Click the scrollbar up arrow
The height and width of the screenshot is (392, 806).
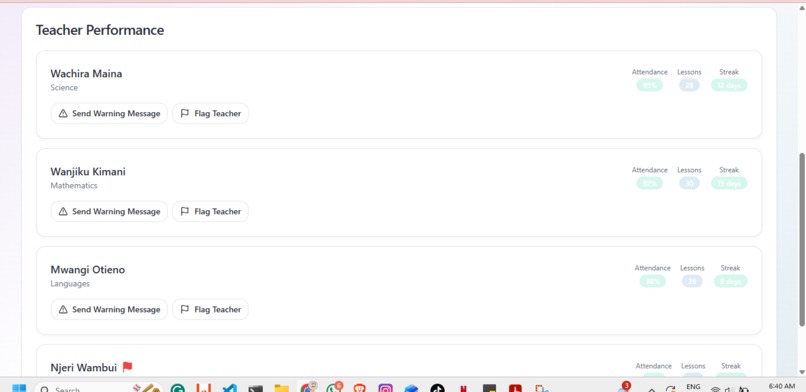pos(801,7)
